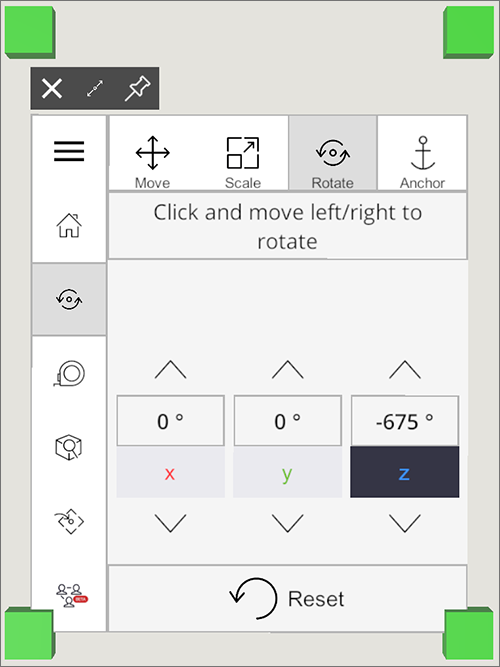Select the x axis toggle
The width and height of the screenshot is (500, 667).
tap(170, 472)
